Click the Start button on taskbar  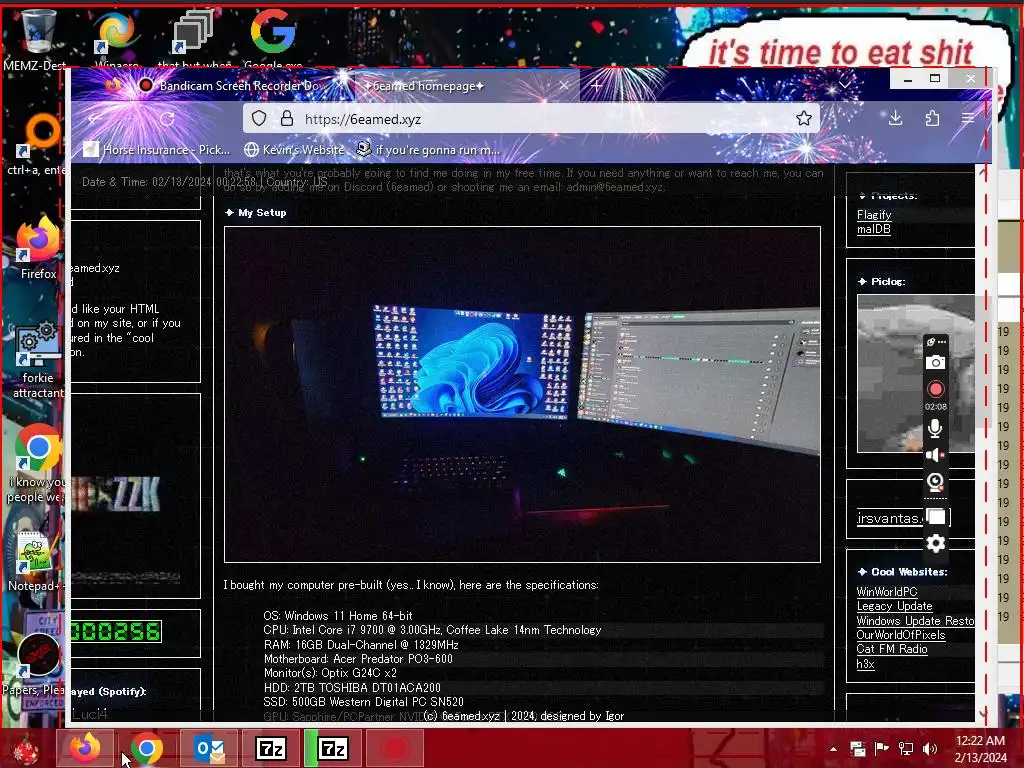(26, 748)
